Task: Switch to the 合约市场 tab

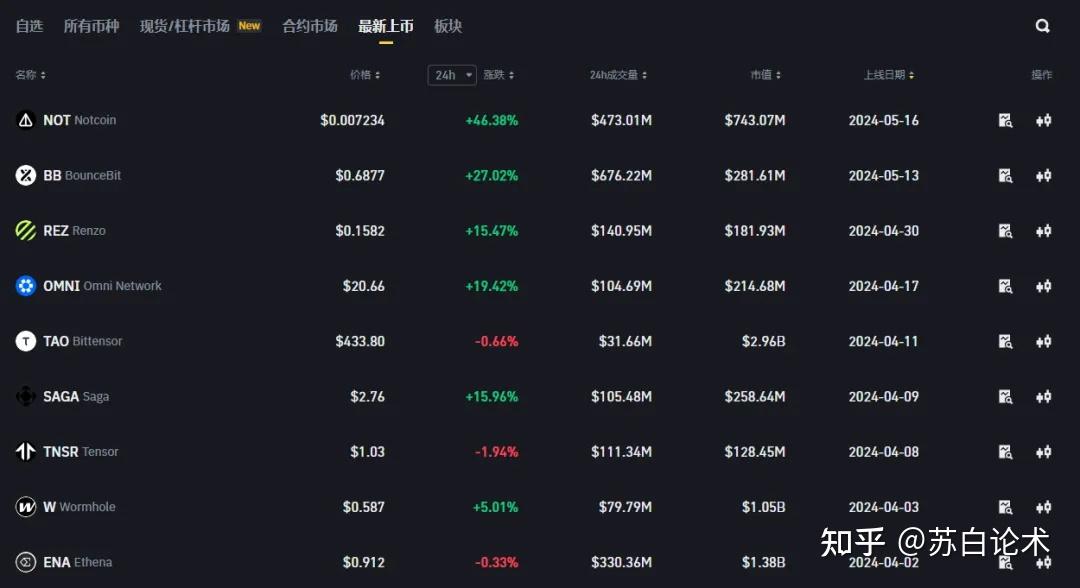Action: point(310,26)
